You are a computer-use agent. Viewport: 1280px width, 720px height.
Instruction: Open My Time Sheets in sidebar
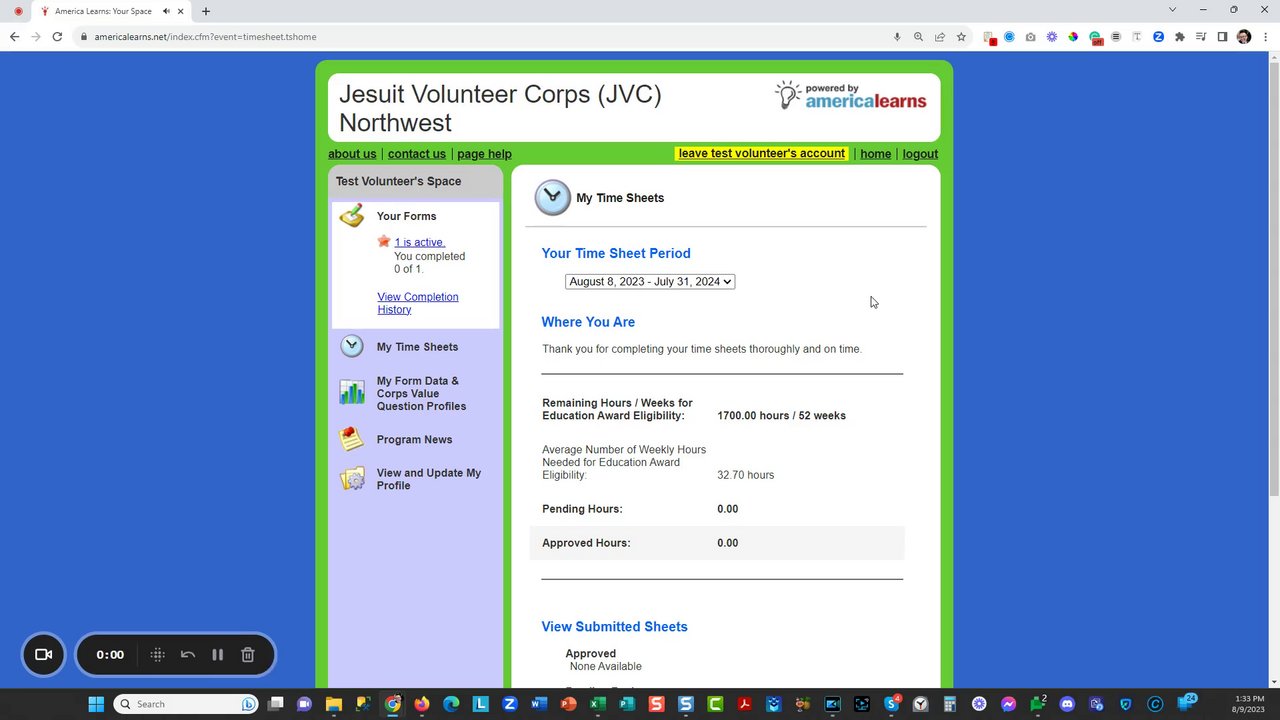pyautogui.click(x=417, y=347)
